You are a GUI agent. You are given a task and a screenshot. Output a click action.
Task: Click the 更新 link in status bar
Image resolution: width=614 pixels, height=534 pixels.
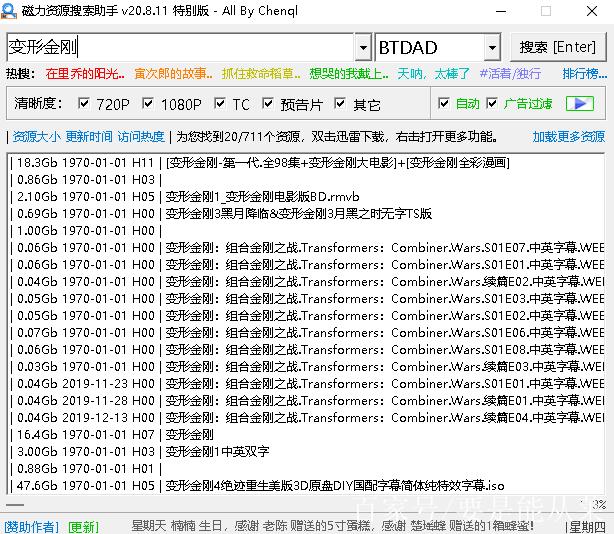(x=83, y=527)
